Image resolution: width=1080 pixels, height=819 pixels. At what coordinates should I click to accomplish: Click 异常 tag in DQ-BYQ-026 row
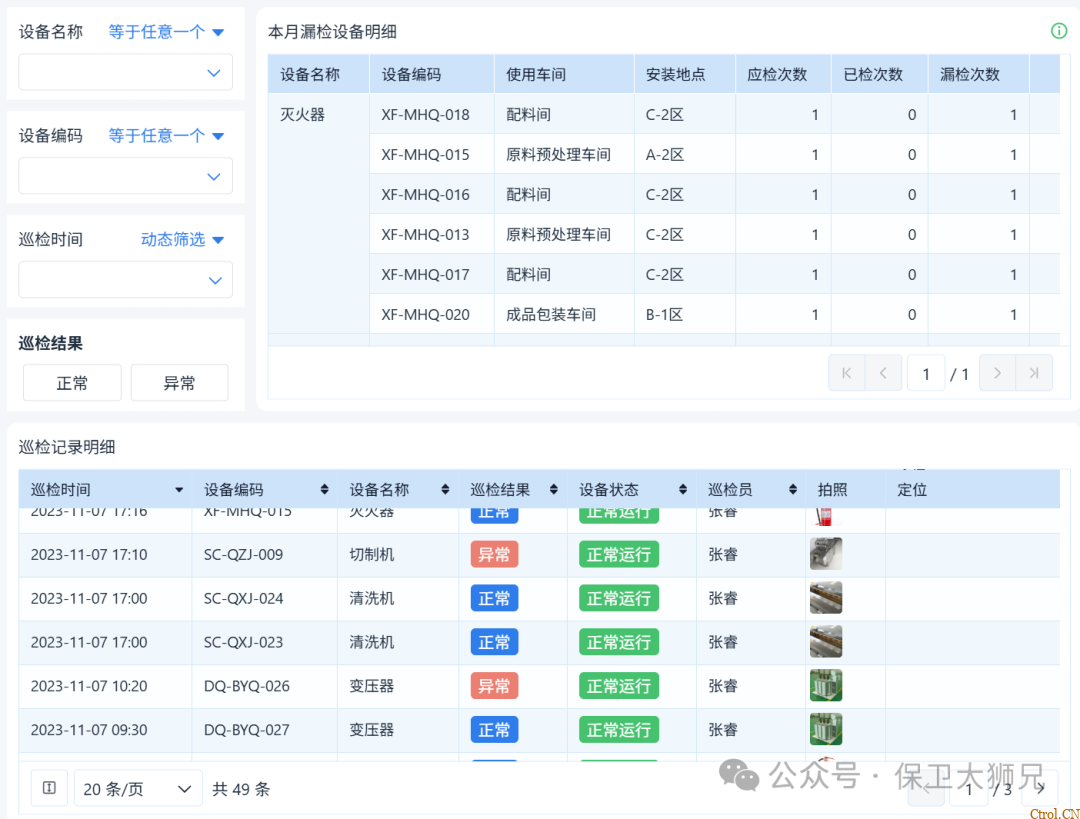(494, 686)
